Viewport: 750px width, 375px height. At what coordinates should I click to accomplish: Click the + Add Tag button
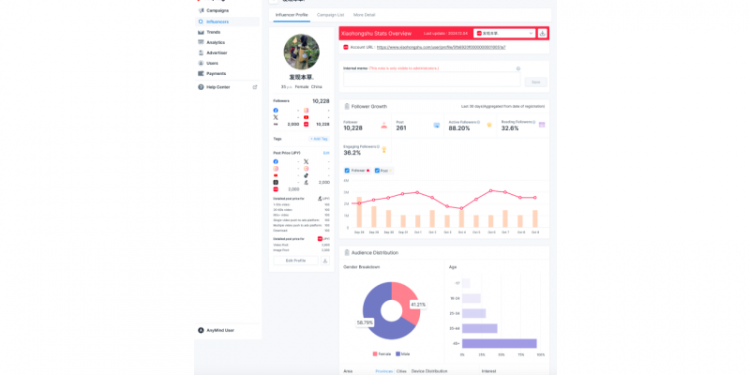pyautogui.click(x=319, y=139)
